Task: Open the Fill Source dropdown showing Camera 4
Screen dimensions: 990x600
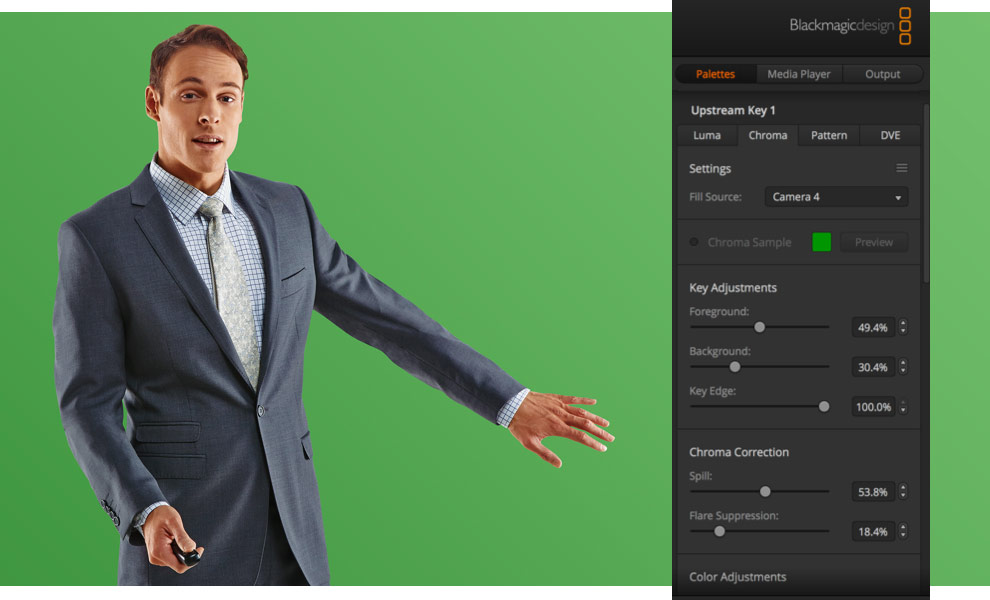Action: tap(836, 197)
